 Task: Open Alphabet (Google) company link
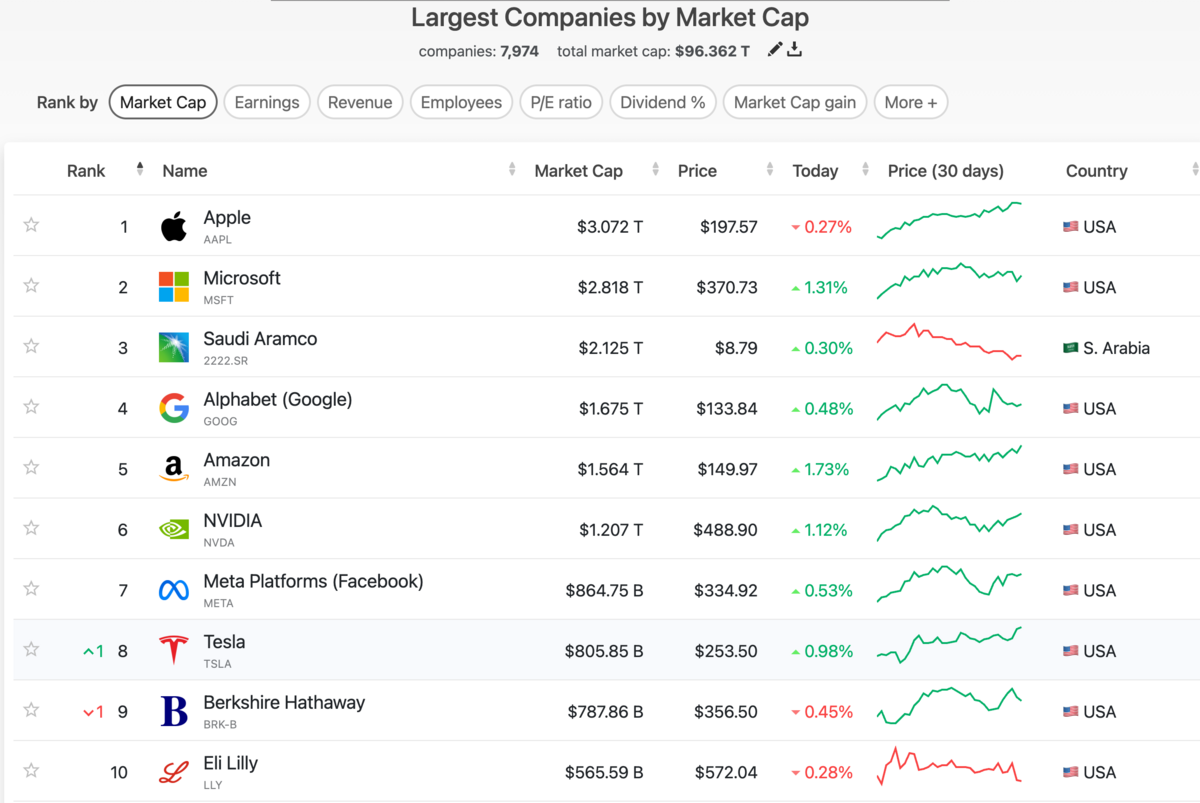point(278,399)
